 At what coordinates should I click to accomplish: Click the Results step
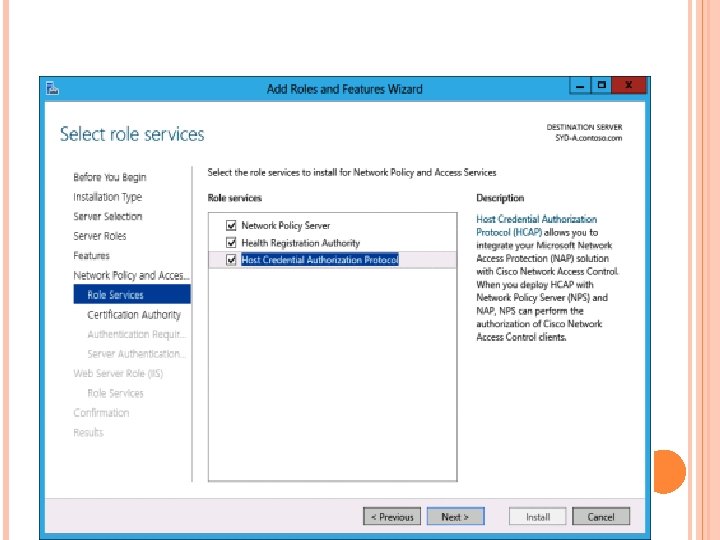coord(88,433)
